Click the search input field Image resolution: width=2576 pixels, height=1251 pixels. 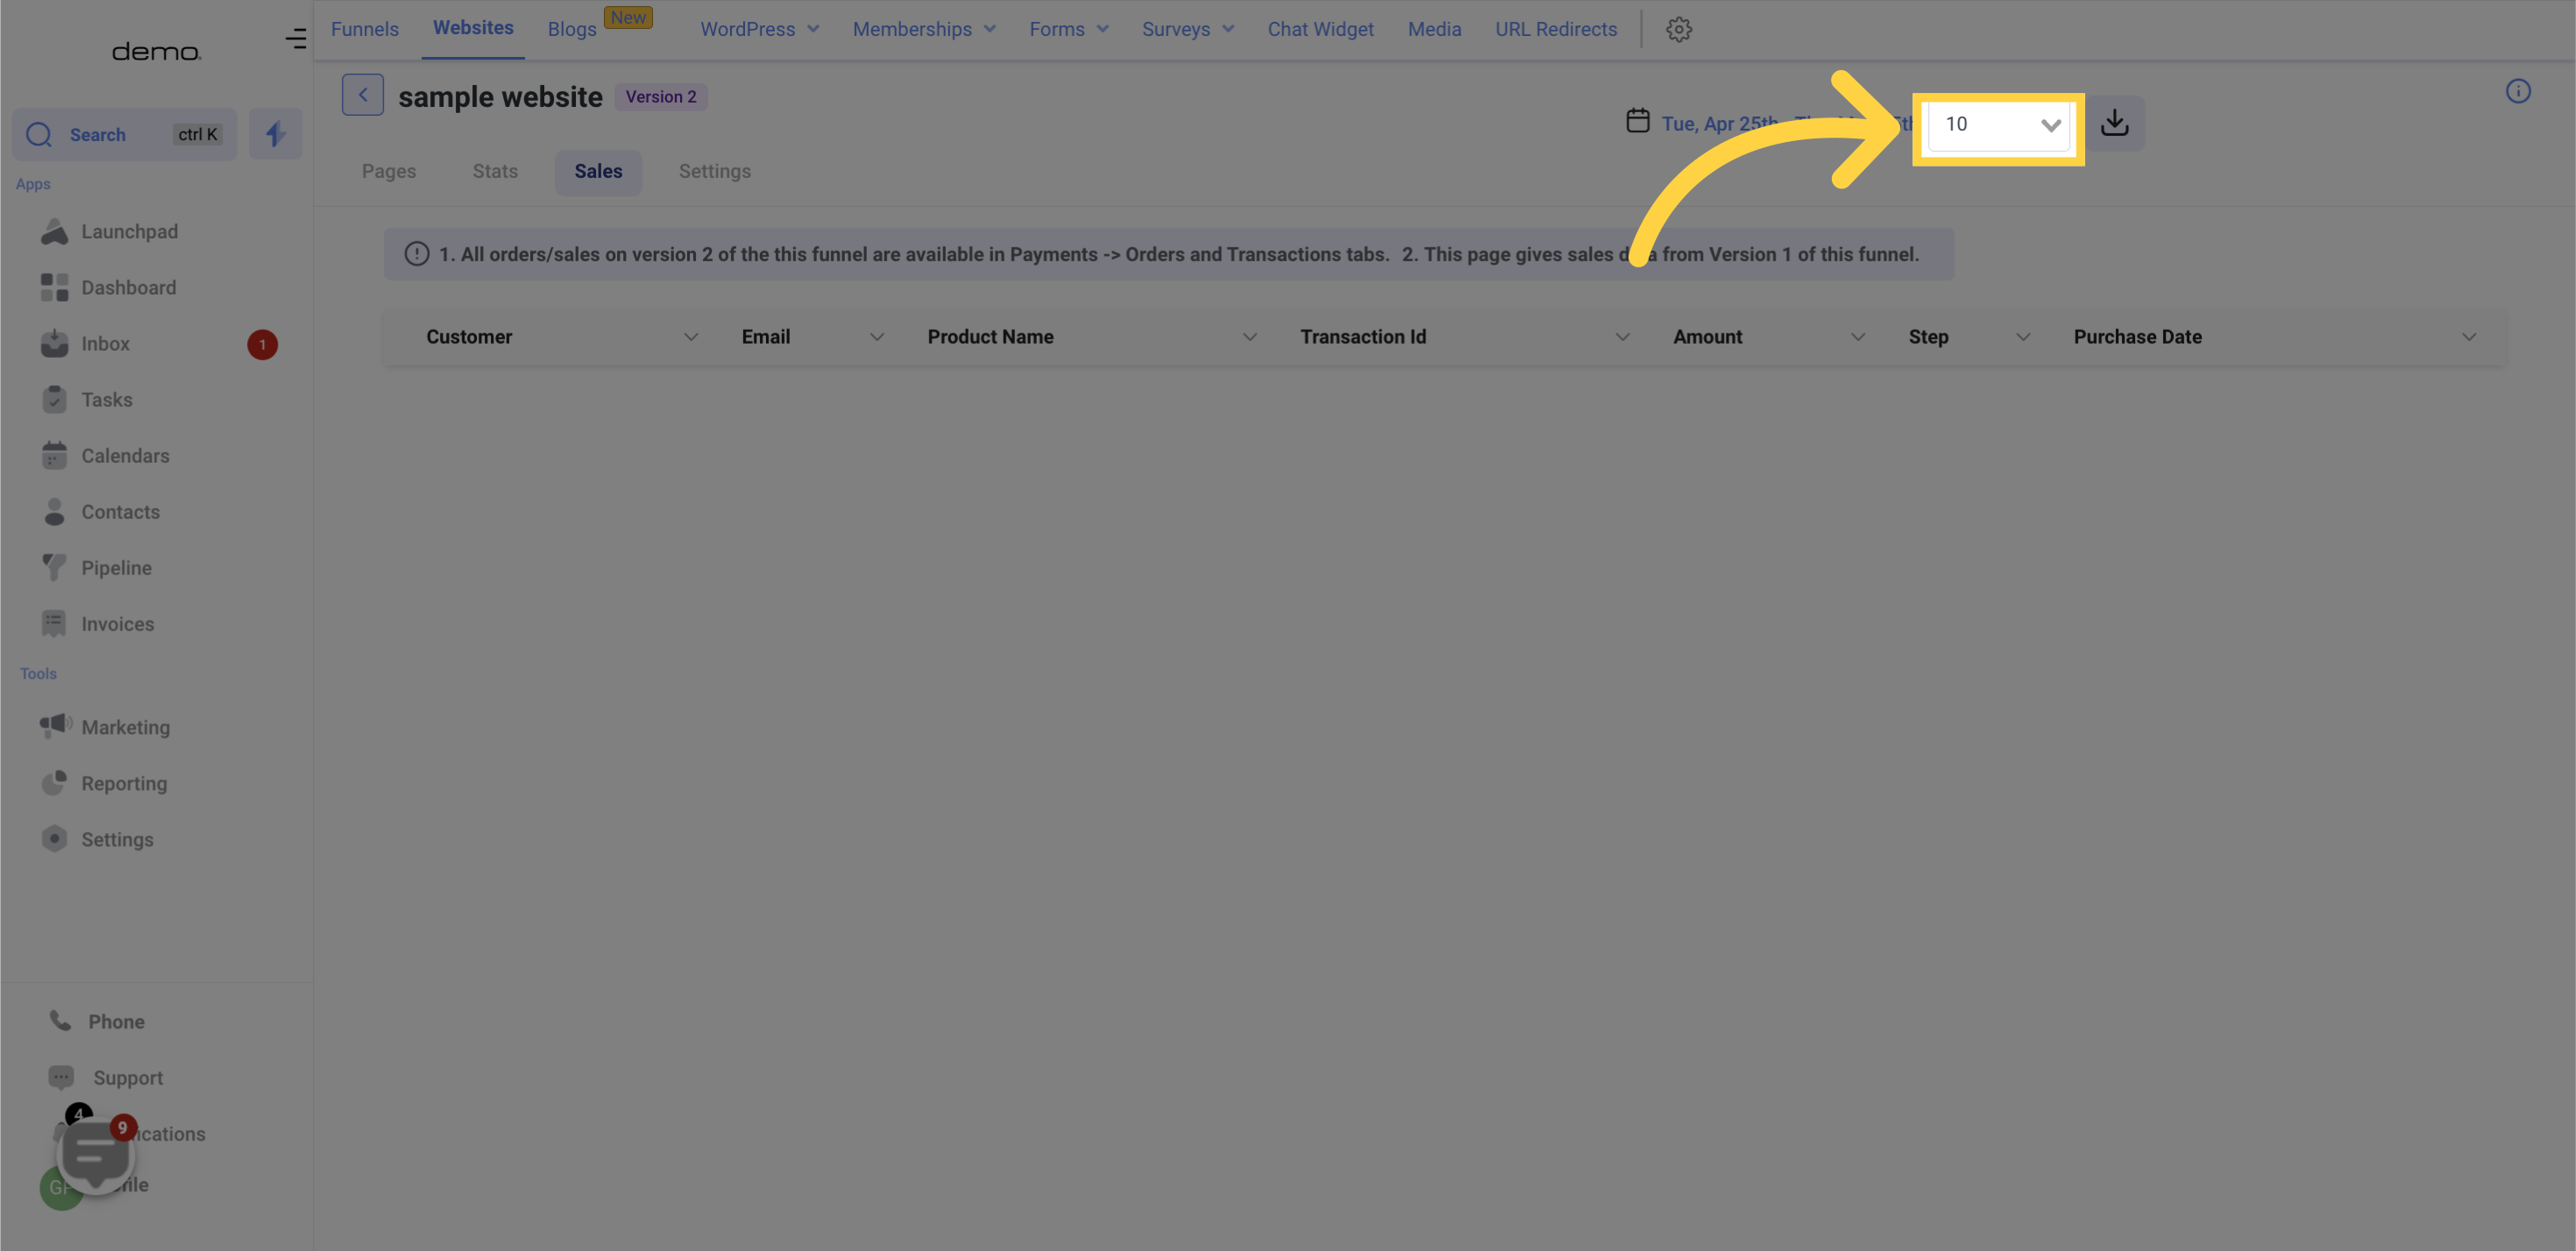tap(124, 133)
